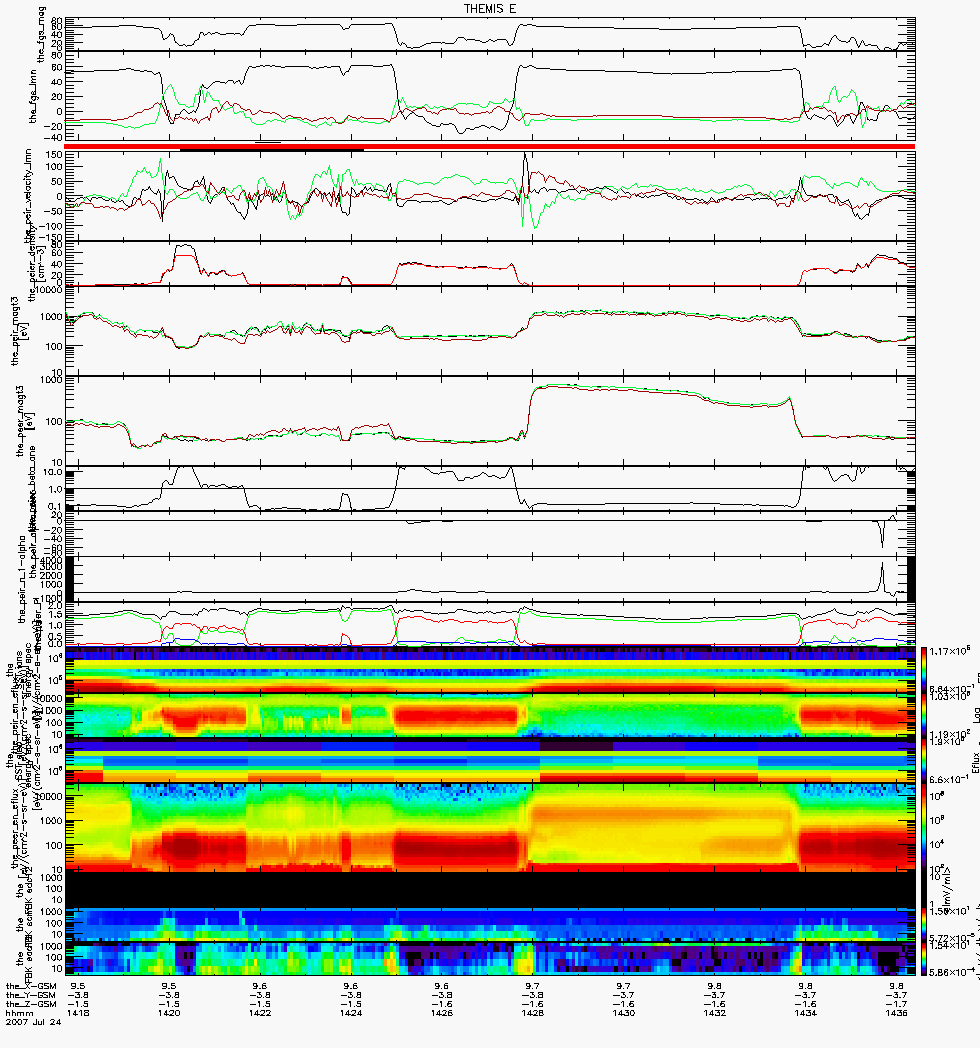Click the '1.17×10^6' colorbar maximum label
The width and height of the screenshot is (980, 1048).
coord(950,650)
